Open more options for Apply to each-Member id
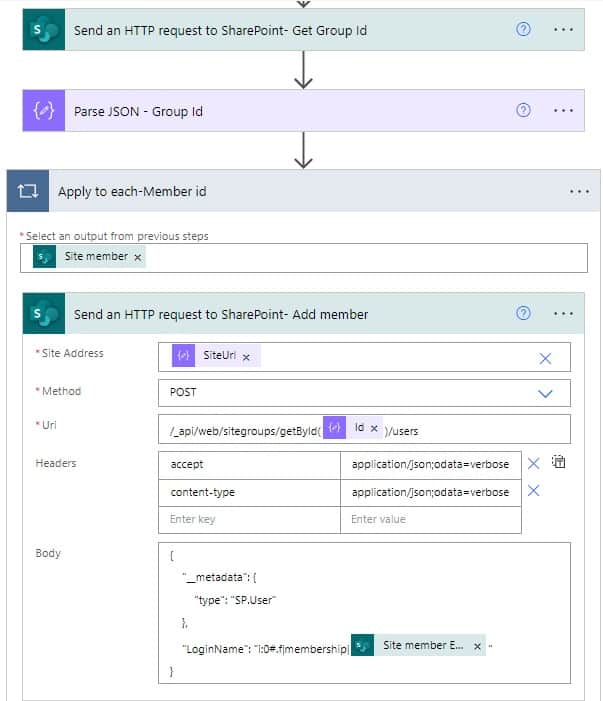 coord(579,191)
